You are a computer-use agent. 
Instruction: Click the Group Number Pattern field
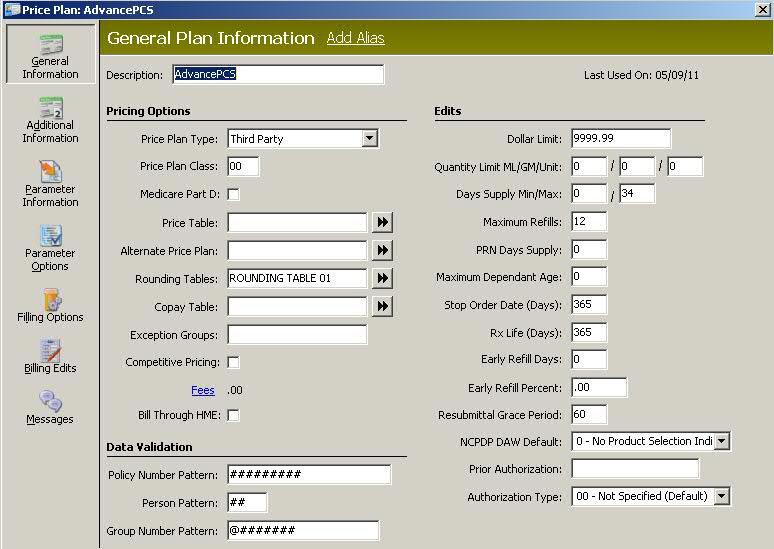click(x=303, y=530)
